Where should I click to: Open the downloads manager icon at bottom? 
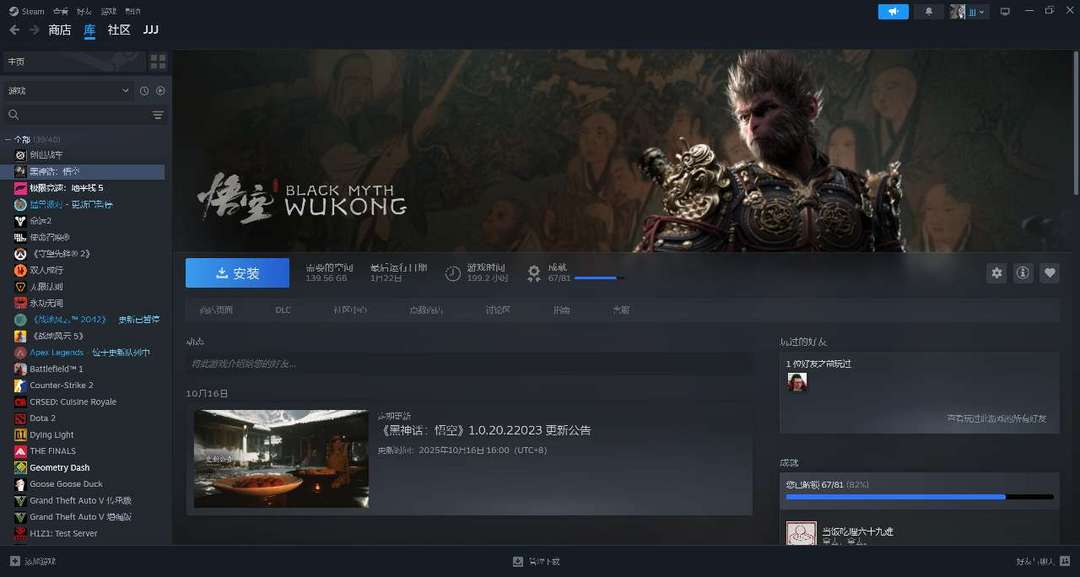click(518, 561)
